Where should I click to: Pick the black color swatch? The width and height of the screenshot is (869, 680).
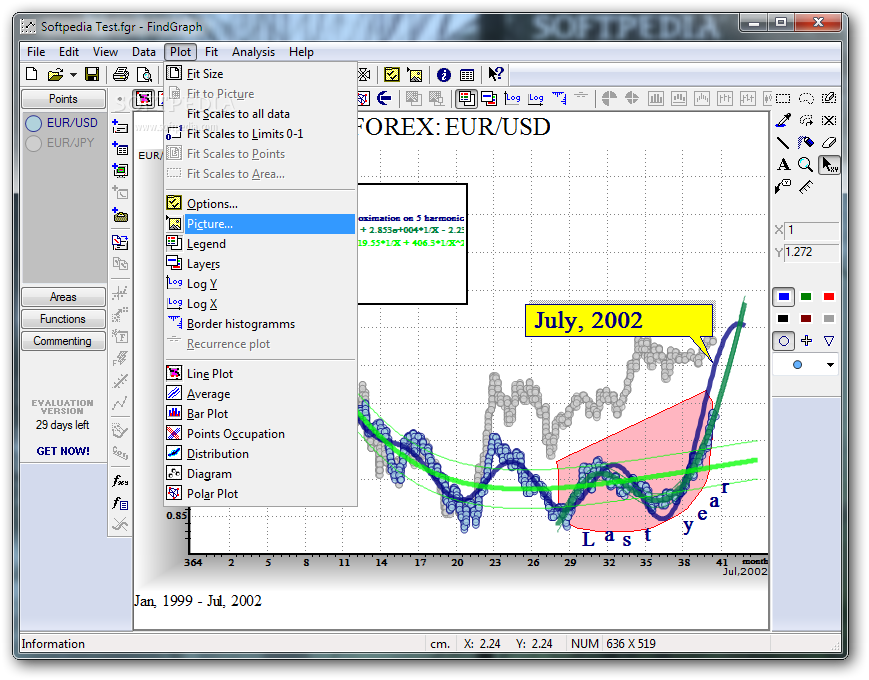783,319
